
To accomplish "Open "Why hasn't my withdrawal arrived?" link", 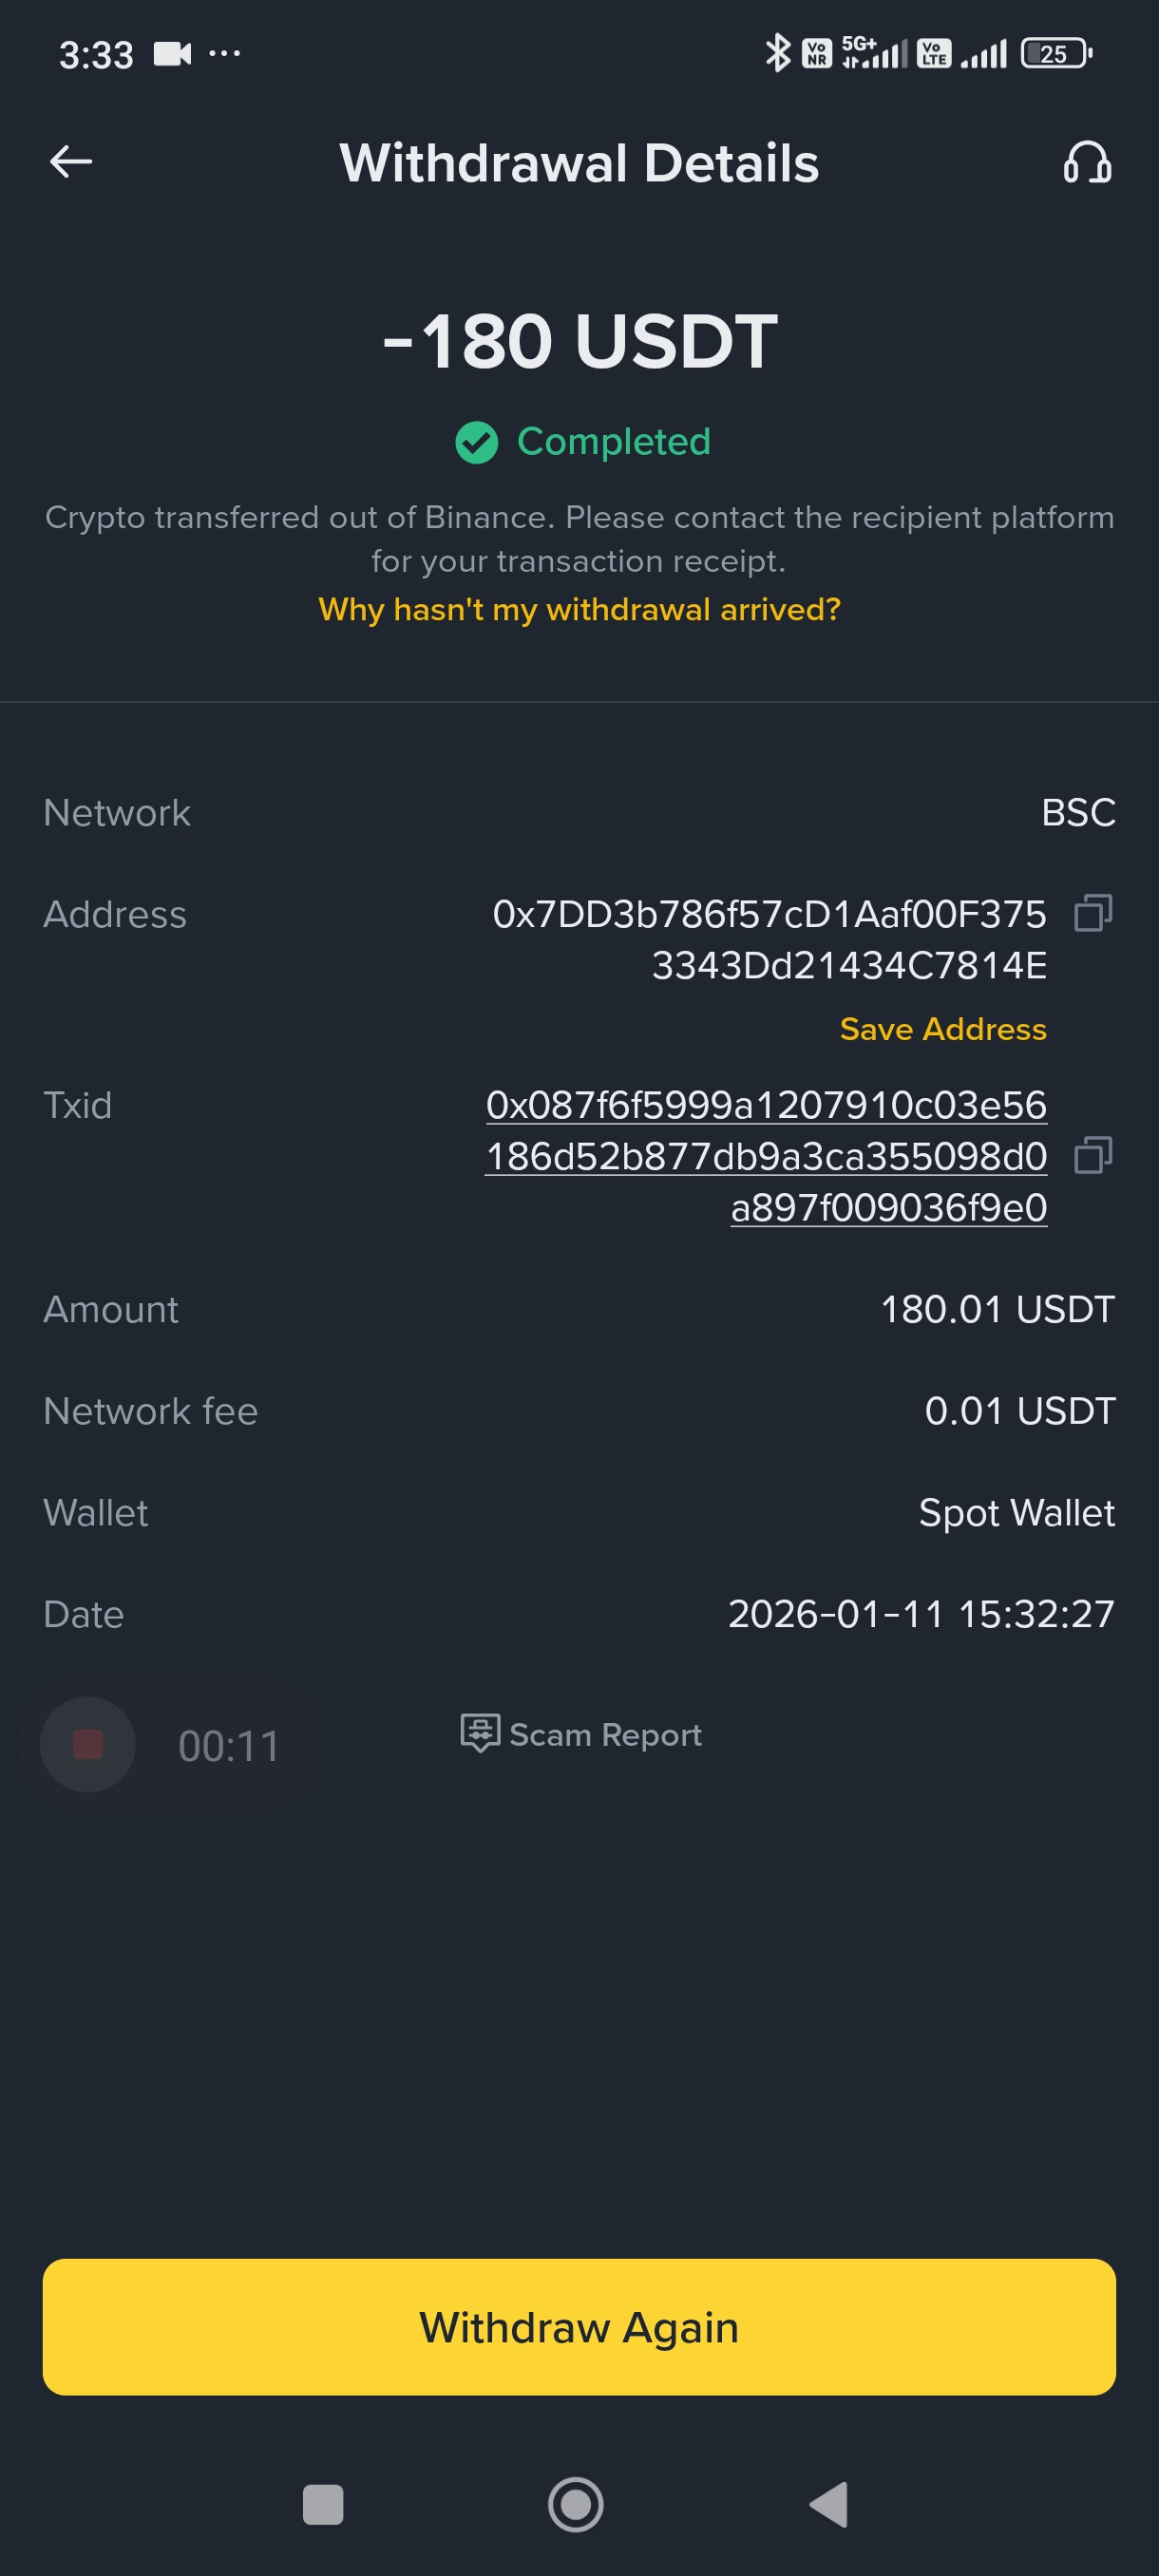I will coord(579,609).
